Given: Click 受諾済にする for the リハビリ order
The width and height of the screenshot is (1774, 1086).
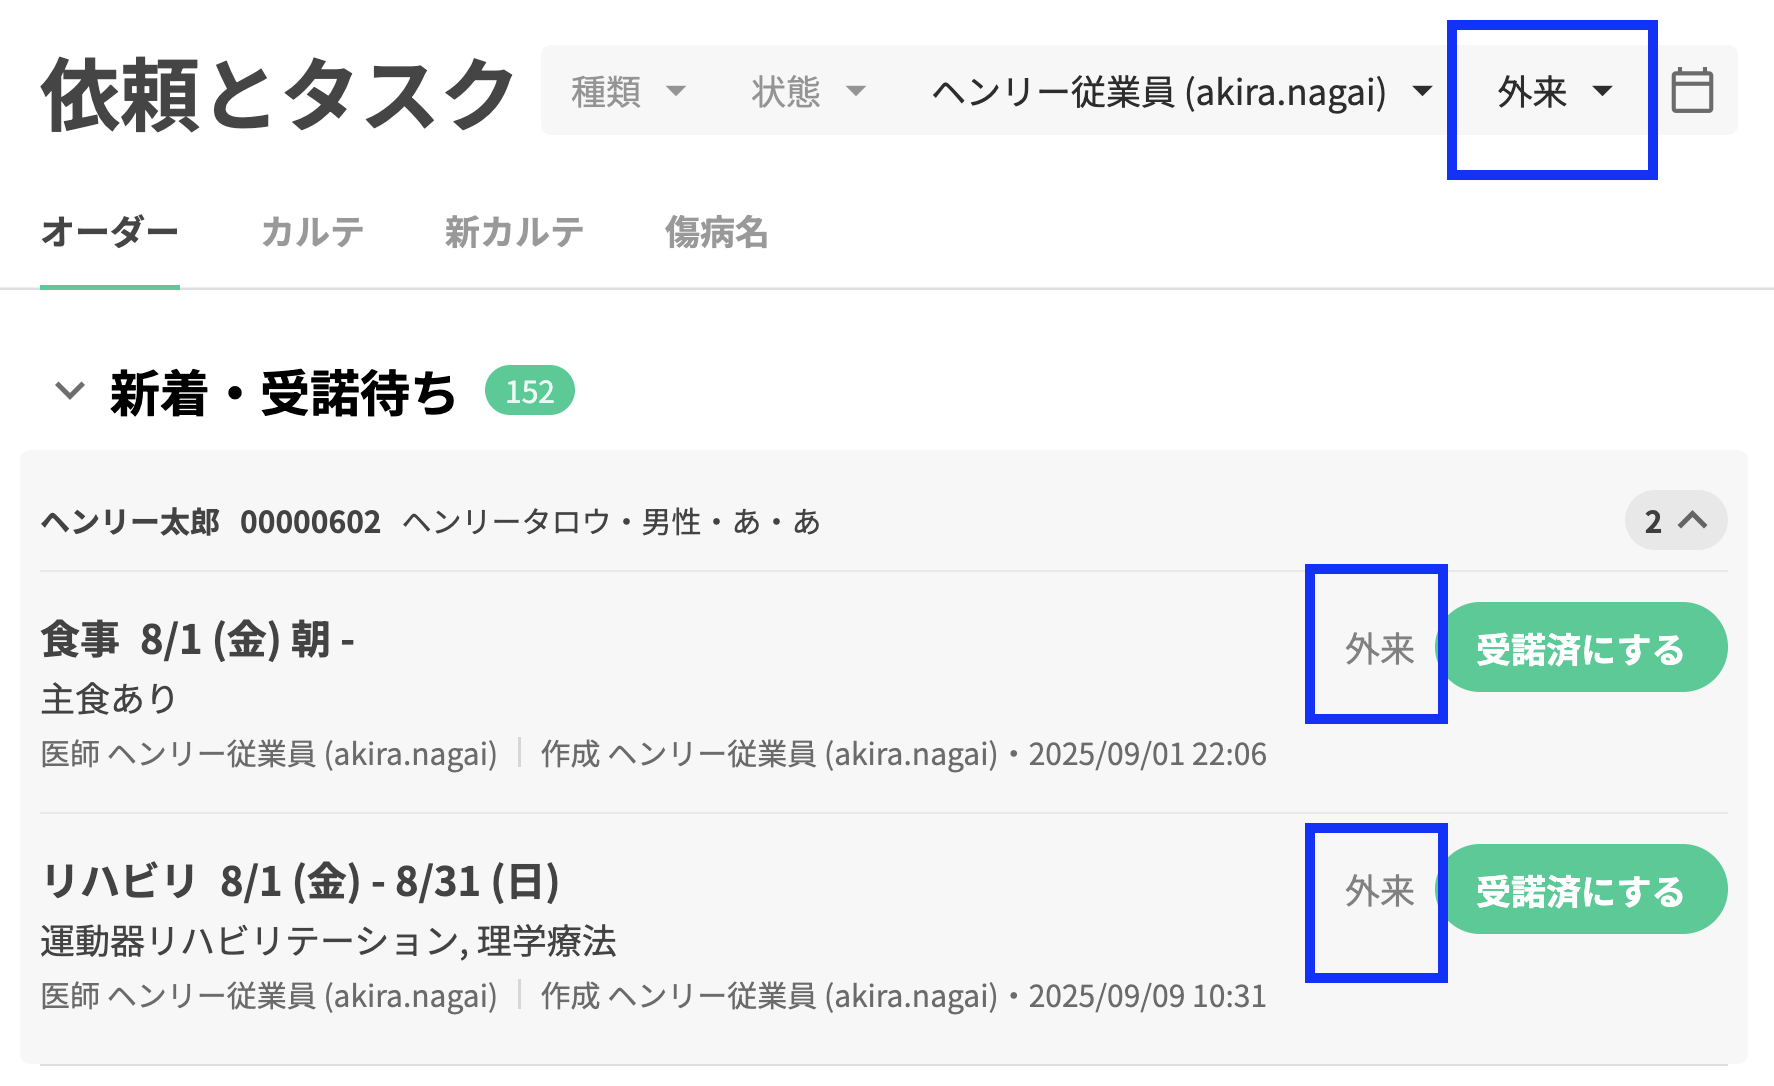Looking at the screenshot, I should click(x=1581, y=890).
